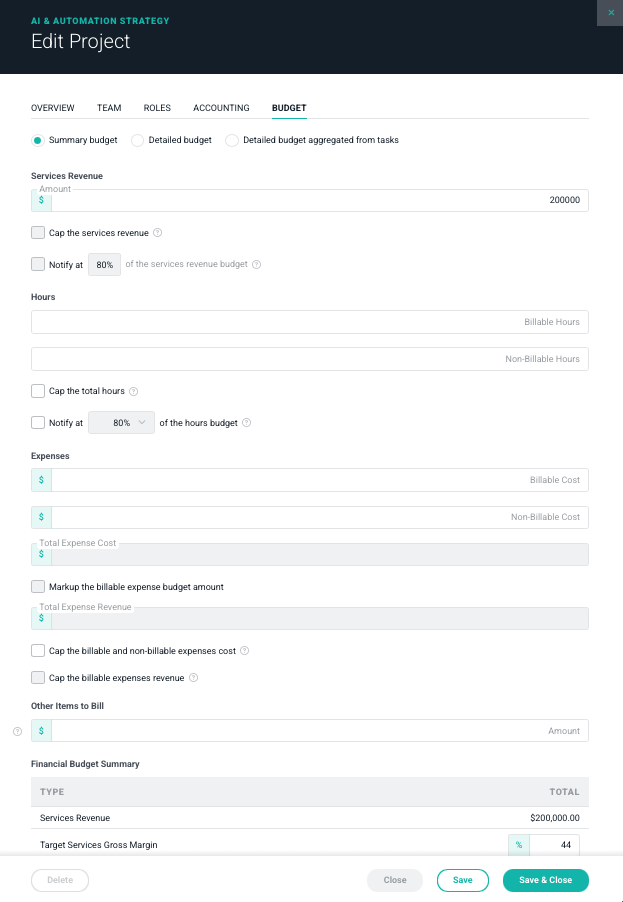The width and height of the screenshot is (623, 902).
Task: Close the Edit Project dialog with X
Action: point(611,12)
